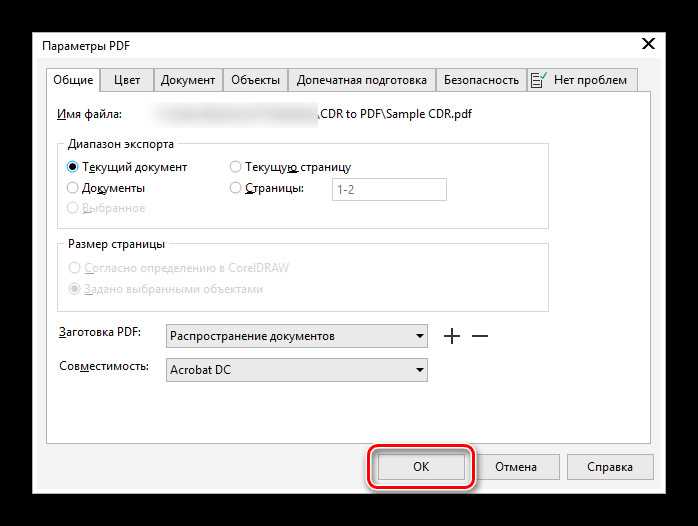698x526 pixels.
Task: Click the pages range field 1-2
Action: [x=389, y=190]
